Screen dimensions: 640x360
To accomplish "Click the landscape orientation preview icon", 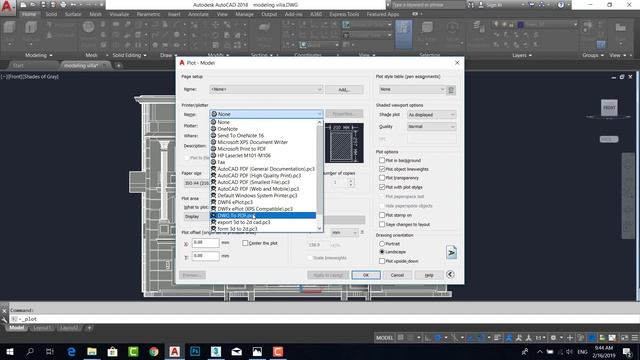I will [x=451, y=252].
